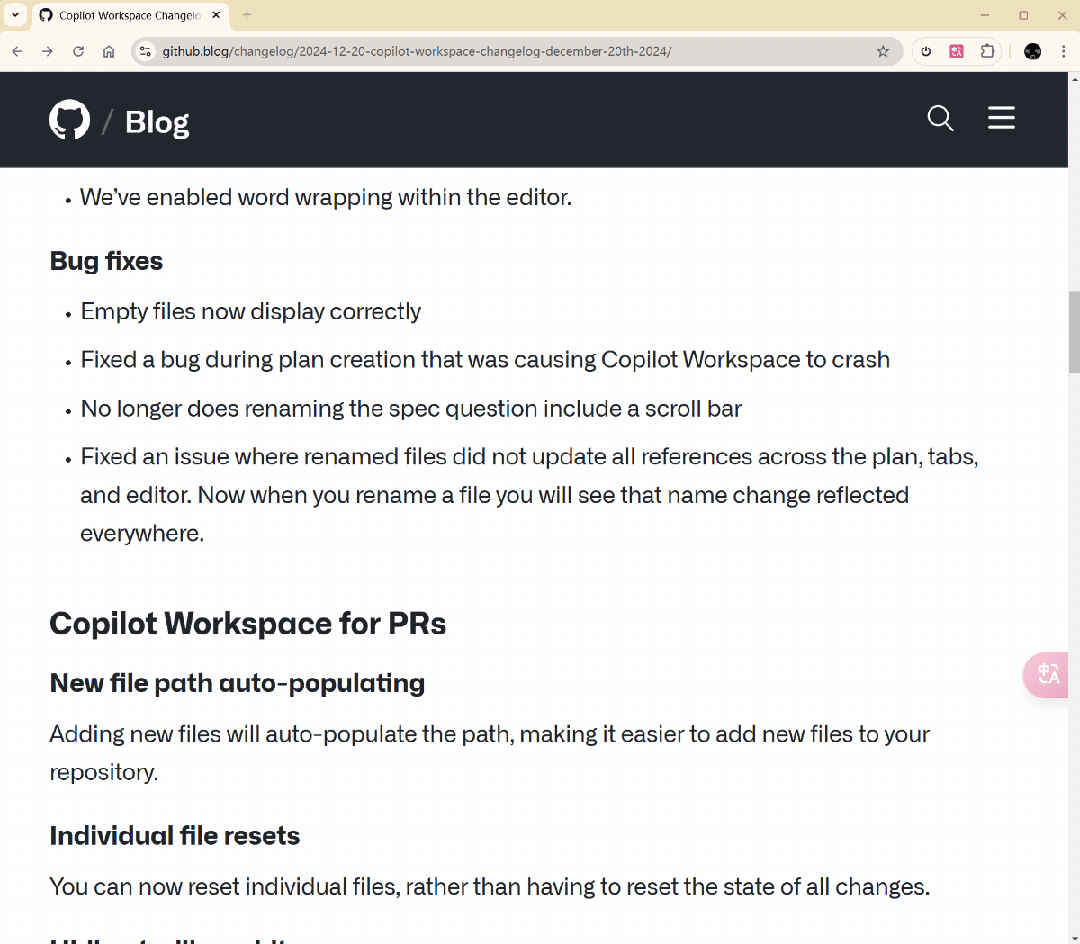
Task: Open the browser home page
Action: (109, 52)
